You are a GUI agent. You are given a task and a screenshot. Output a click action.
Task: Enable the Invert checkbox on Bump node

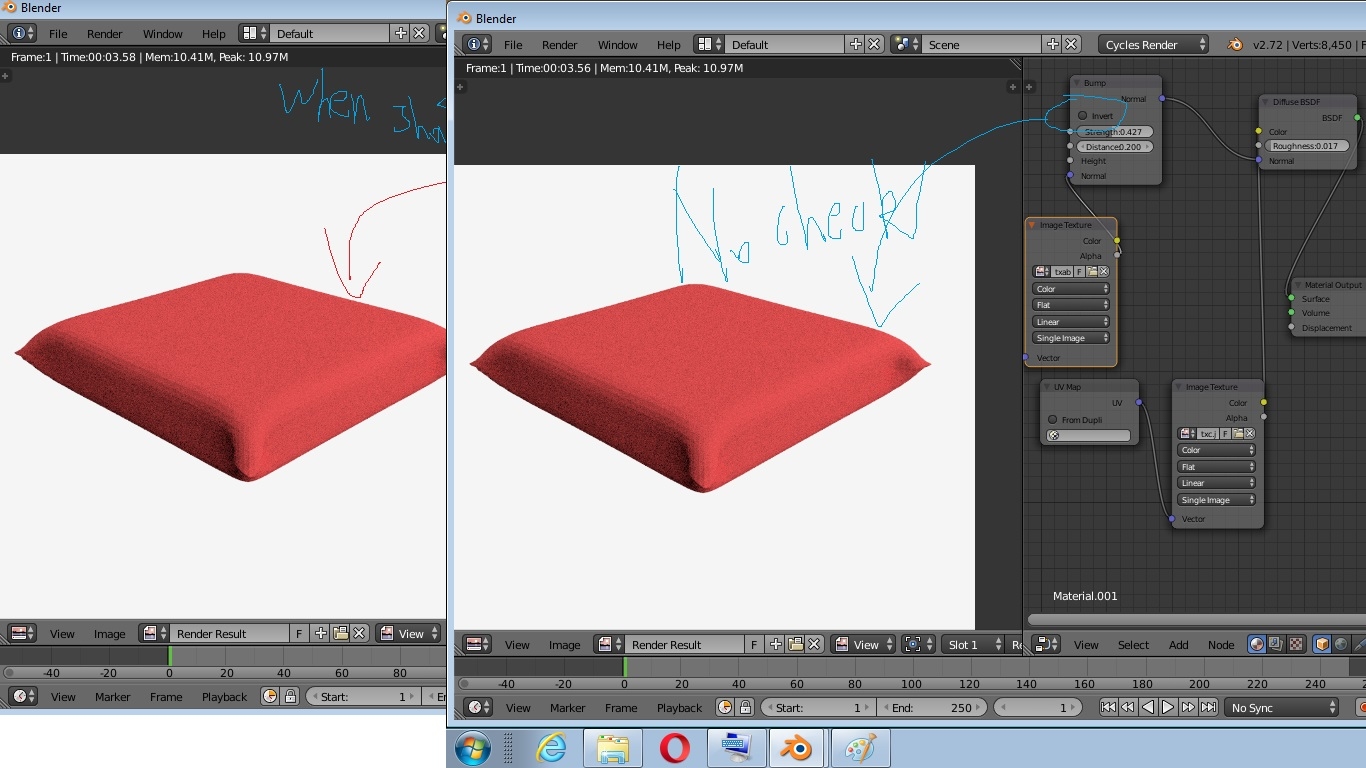pos(1083,116)
